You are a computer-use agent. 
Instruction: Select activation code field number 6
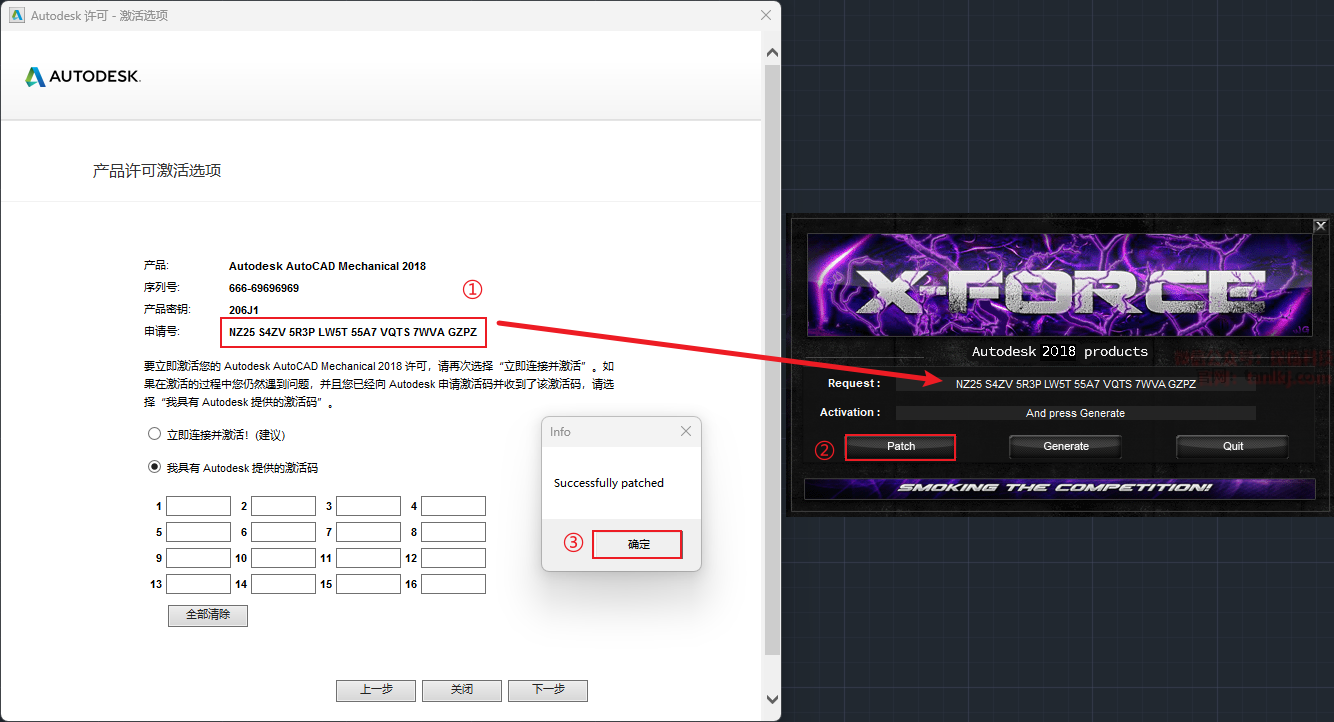click(283, 532)
